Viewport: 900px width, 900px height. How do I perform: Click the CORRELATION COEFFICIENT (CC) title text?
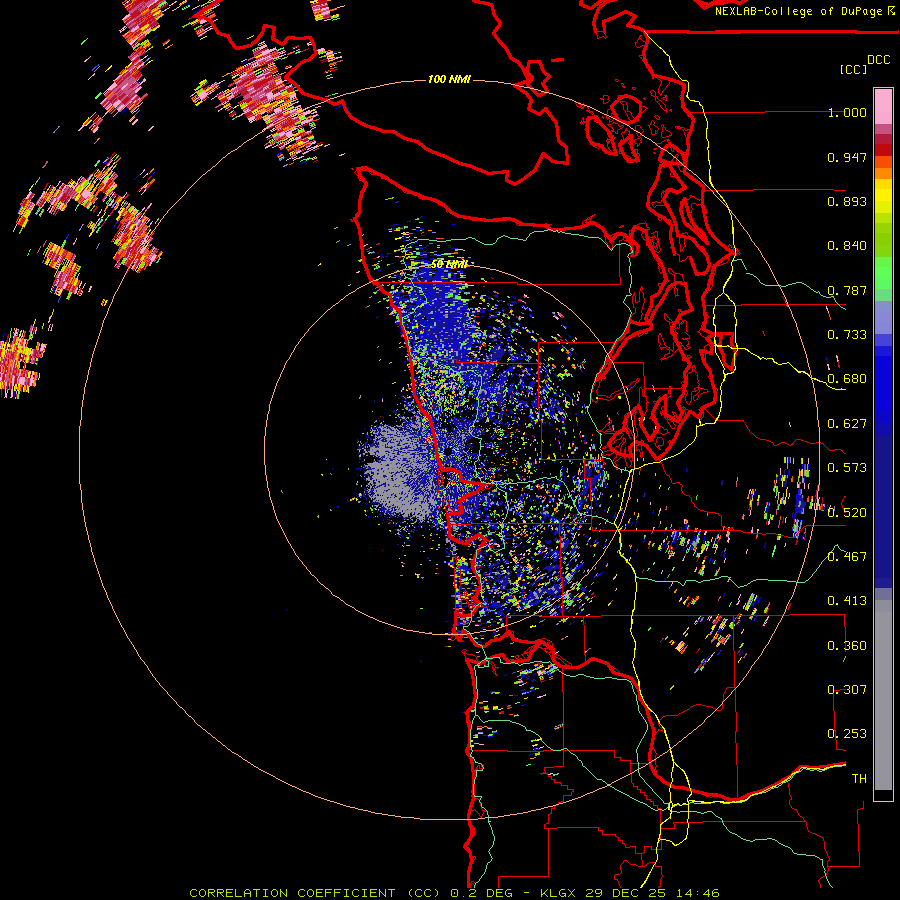(x=315, y=893)
